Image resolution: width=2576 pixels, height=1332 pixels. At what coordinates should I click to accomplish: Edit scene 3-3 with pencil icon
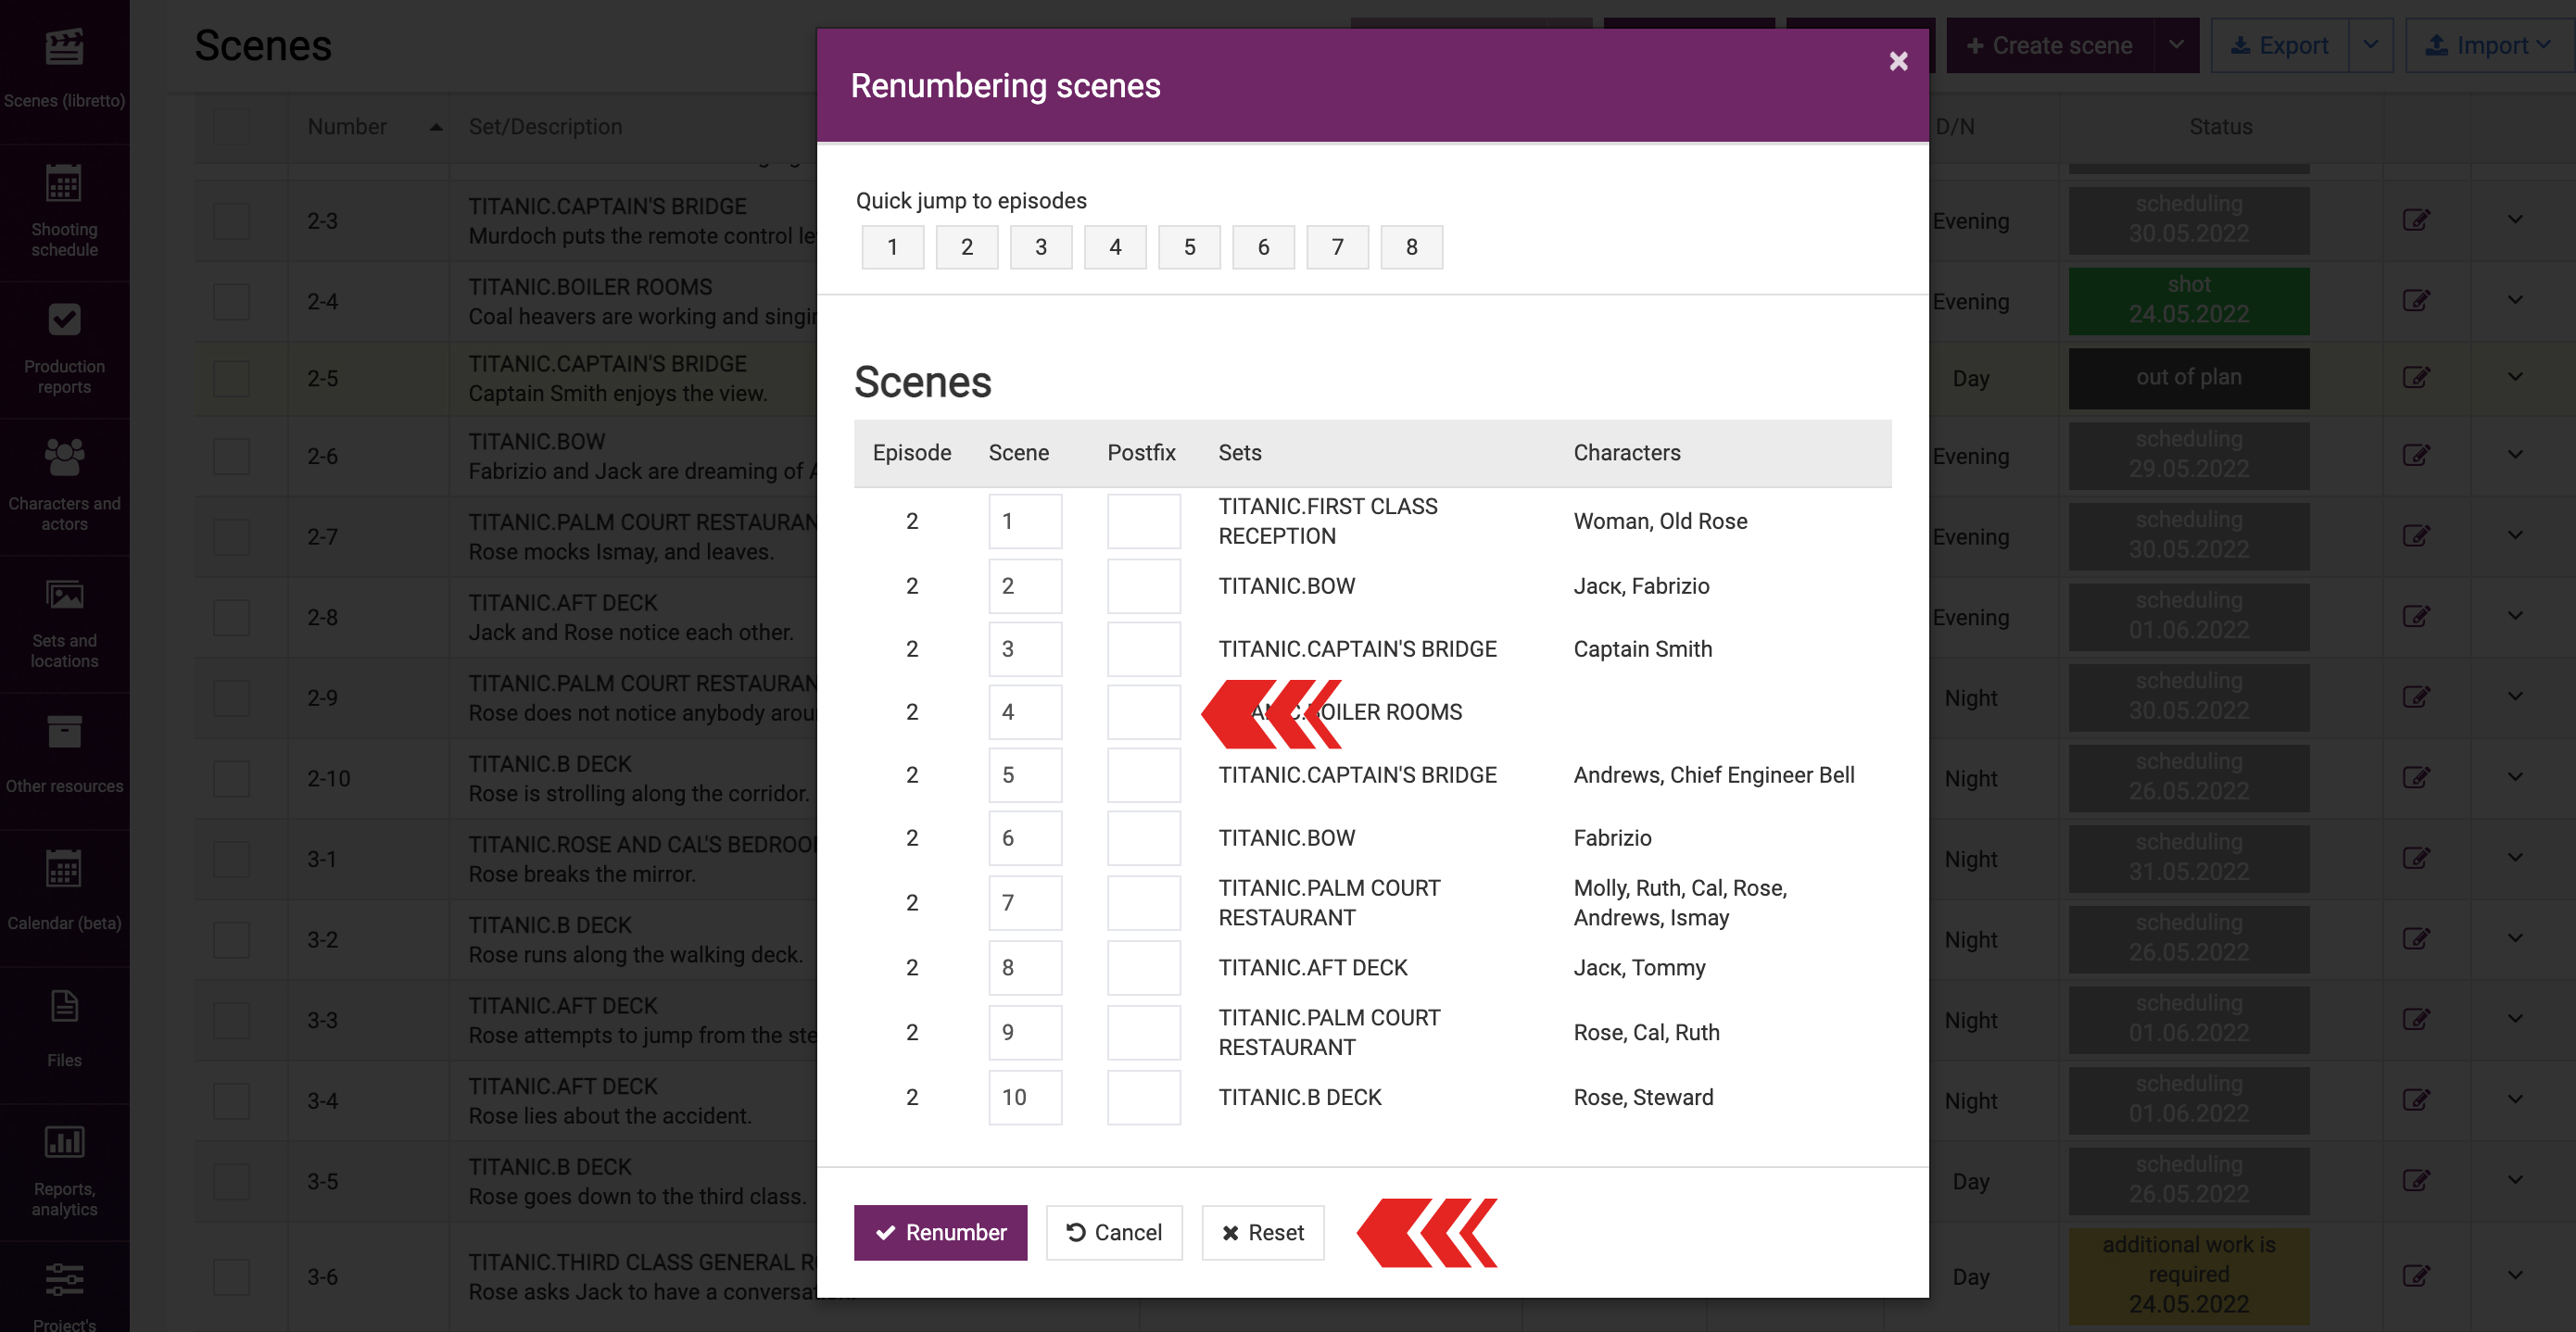point(2416,1020)
